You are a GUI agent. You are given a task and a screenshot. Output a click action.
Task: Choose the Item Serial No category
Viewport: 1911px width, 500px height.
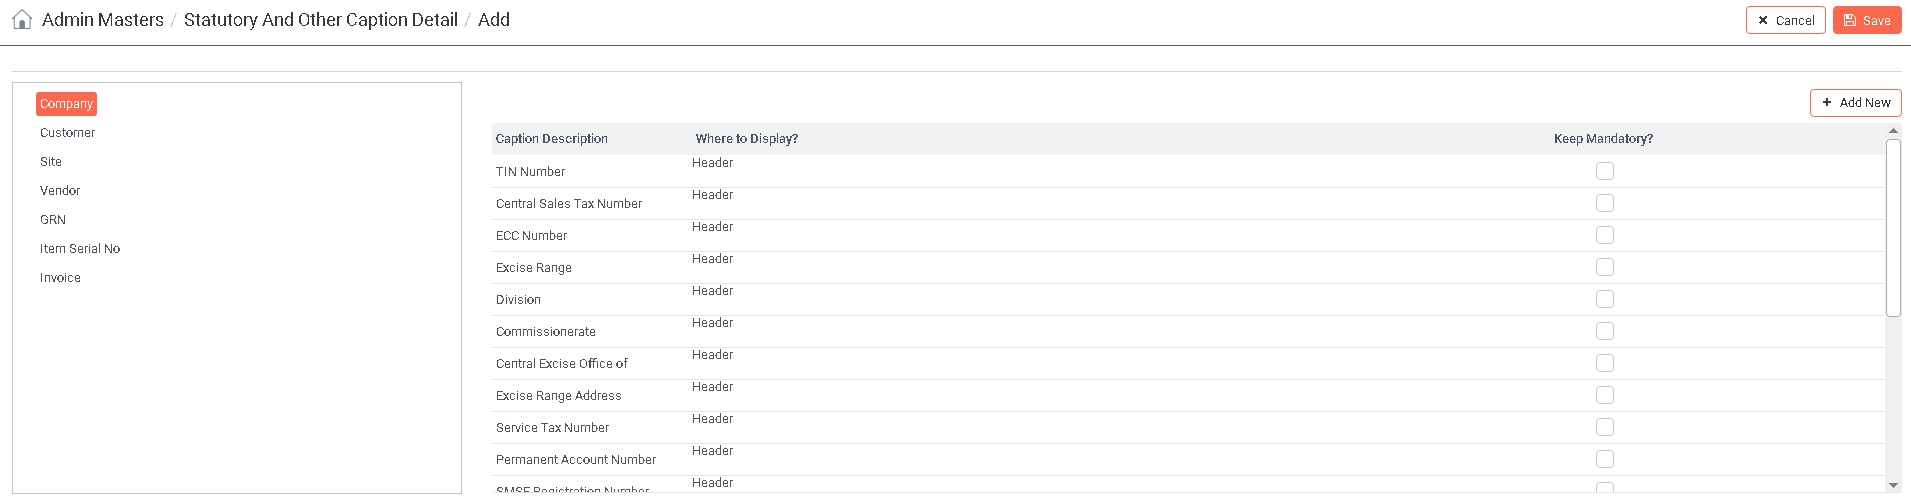tap(80, 249)
